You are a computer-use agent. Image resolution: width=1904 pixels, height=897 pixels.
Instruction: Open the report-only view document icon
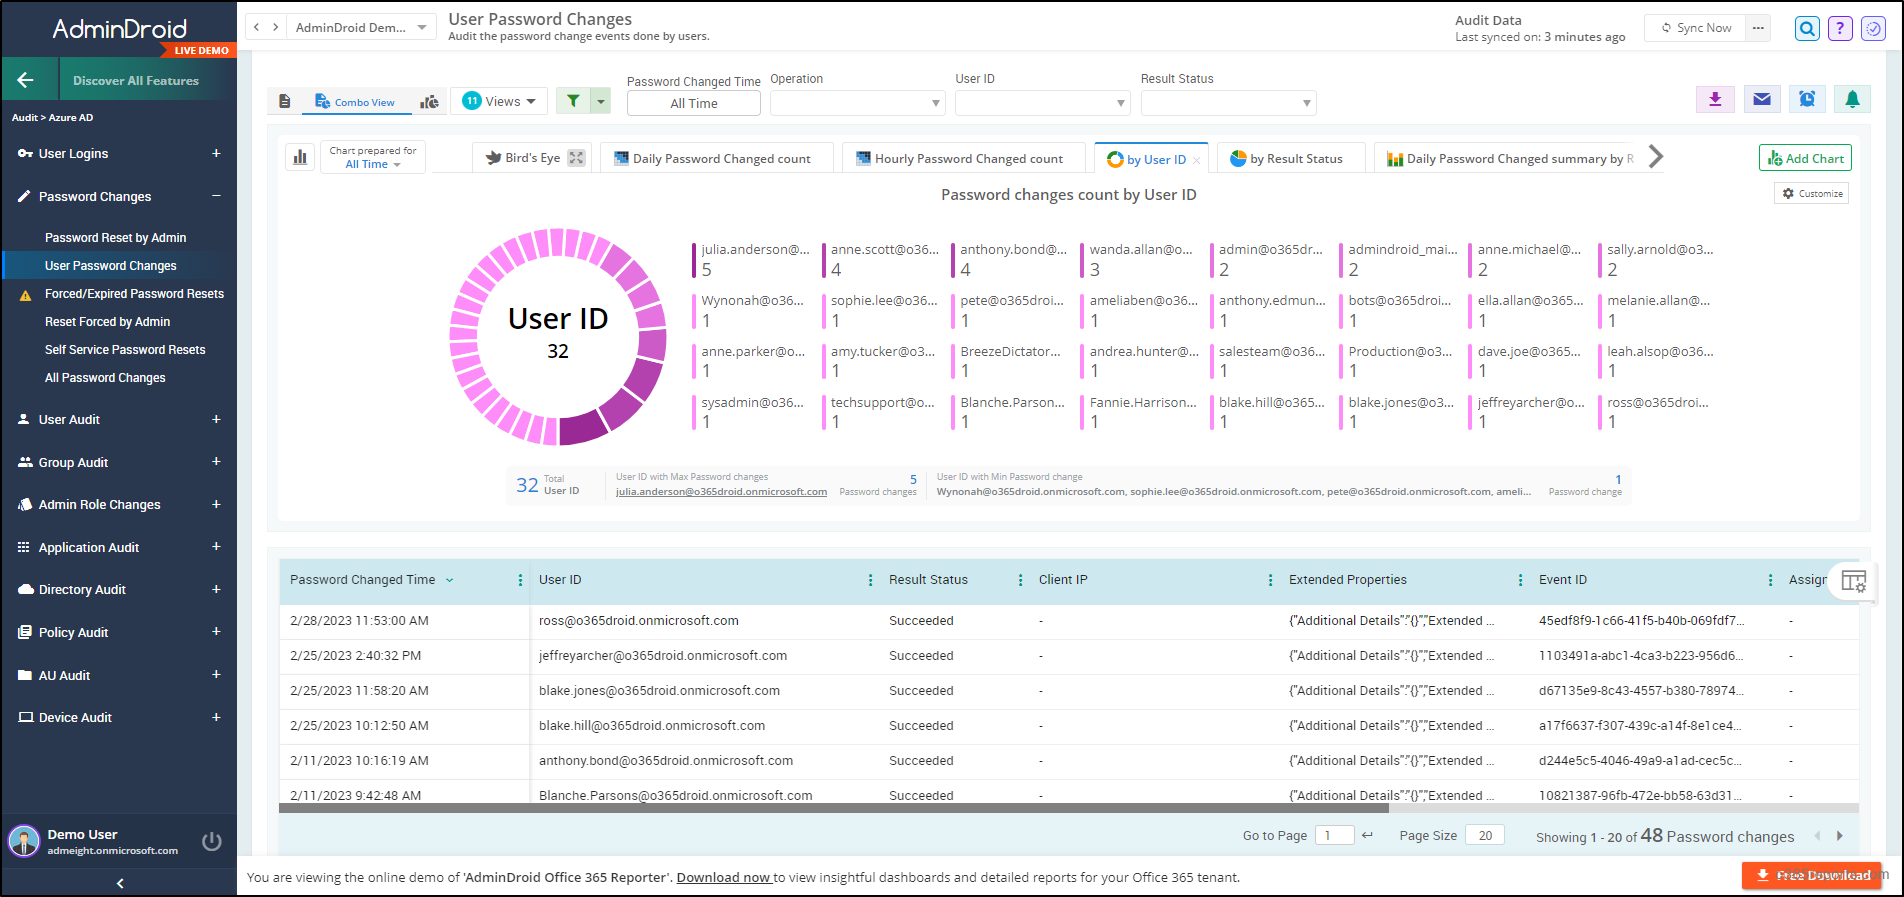tap(285, 101)
